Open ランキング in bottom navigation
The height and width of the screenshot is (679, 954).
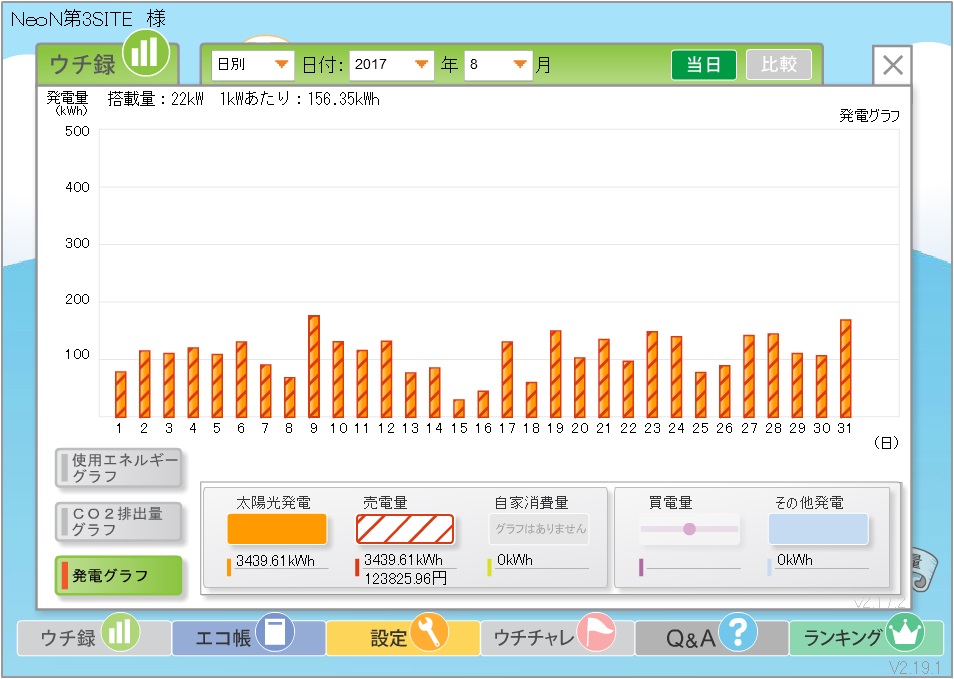point(866,637)
